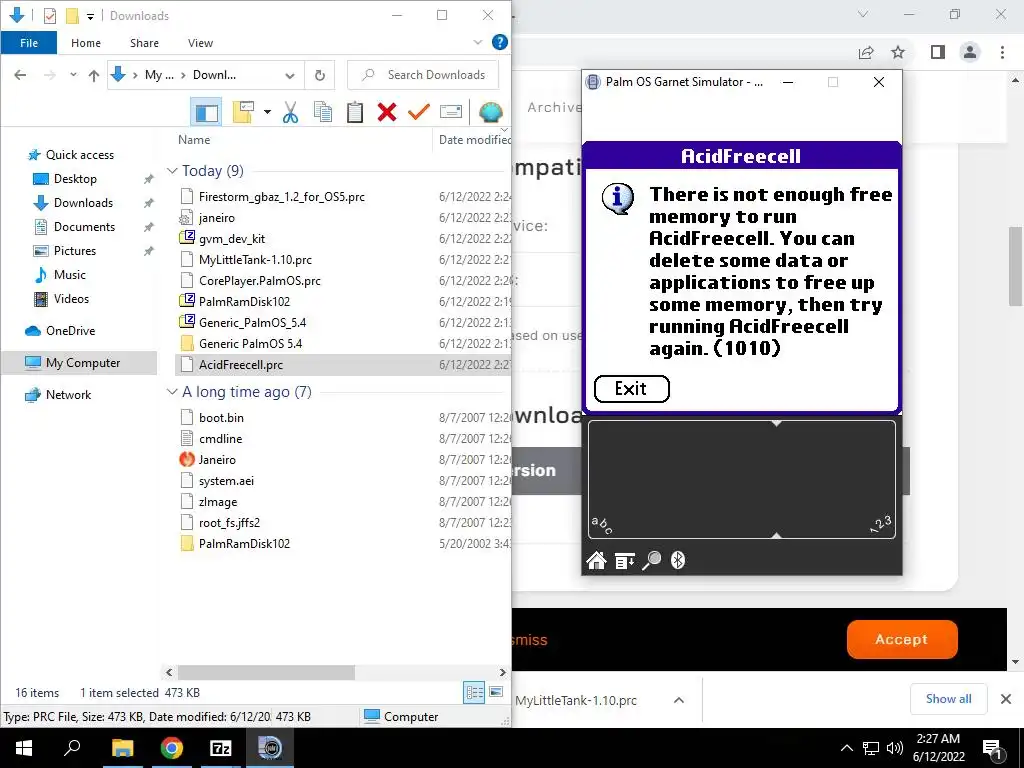Click the Copy toolbar icon
1024x768 pixels.
pyautogui.click(x=323, y=112)
